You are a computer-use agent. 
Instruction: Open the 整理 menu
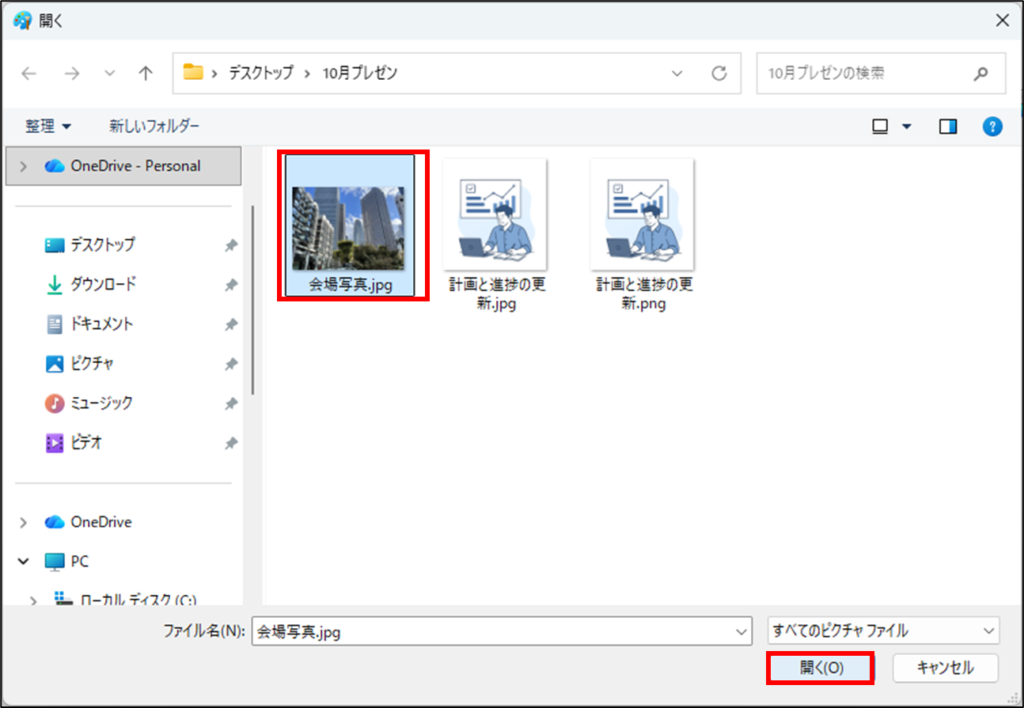point(48,126)
